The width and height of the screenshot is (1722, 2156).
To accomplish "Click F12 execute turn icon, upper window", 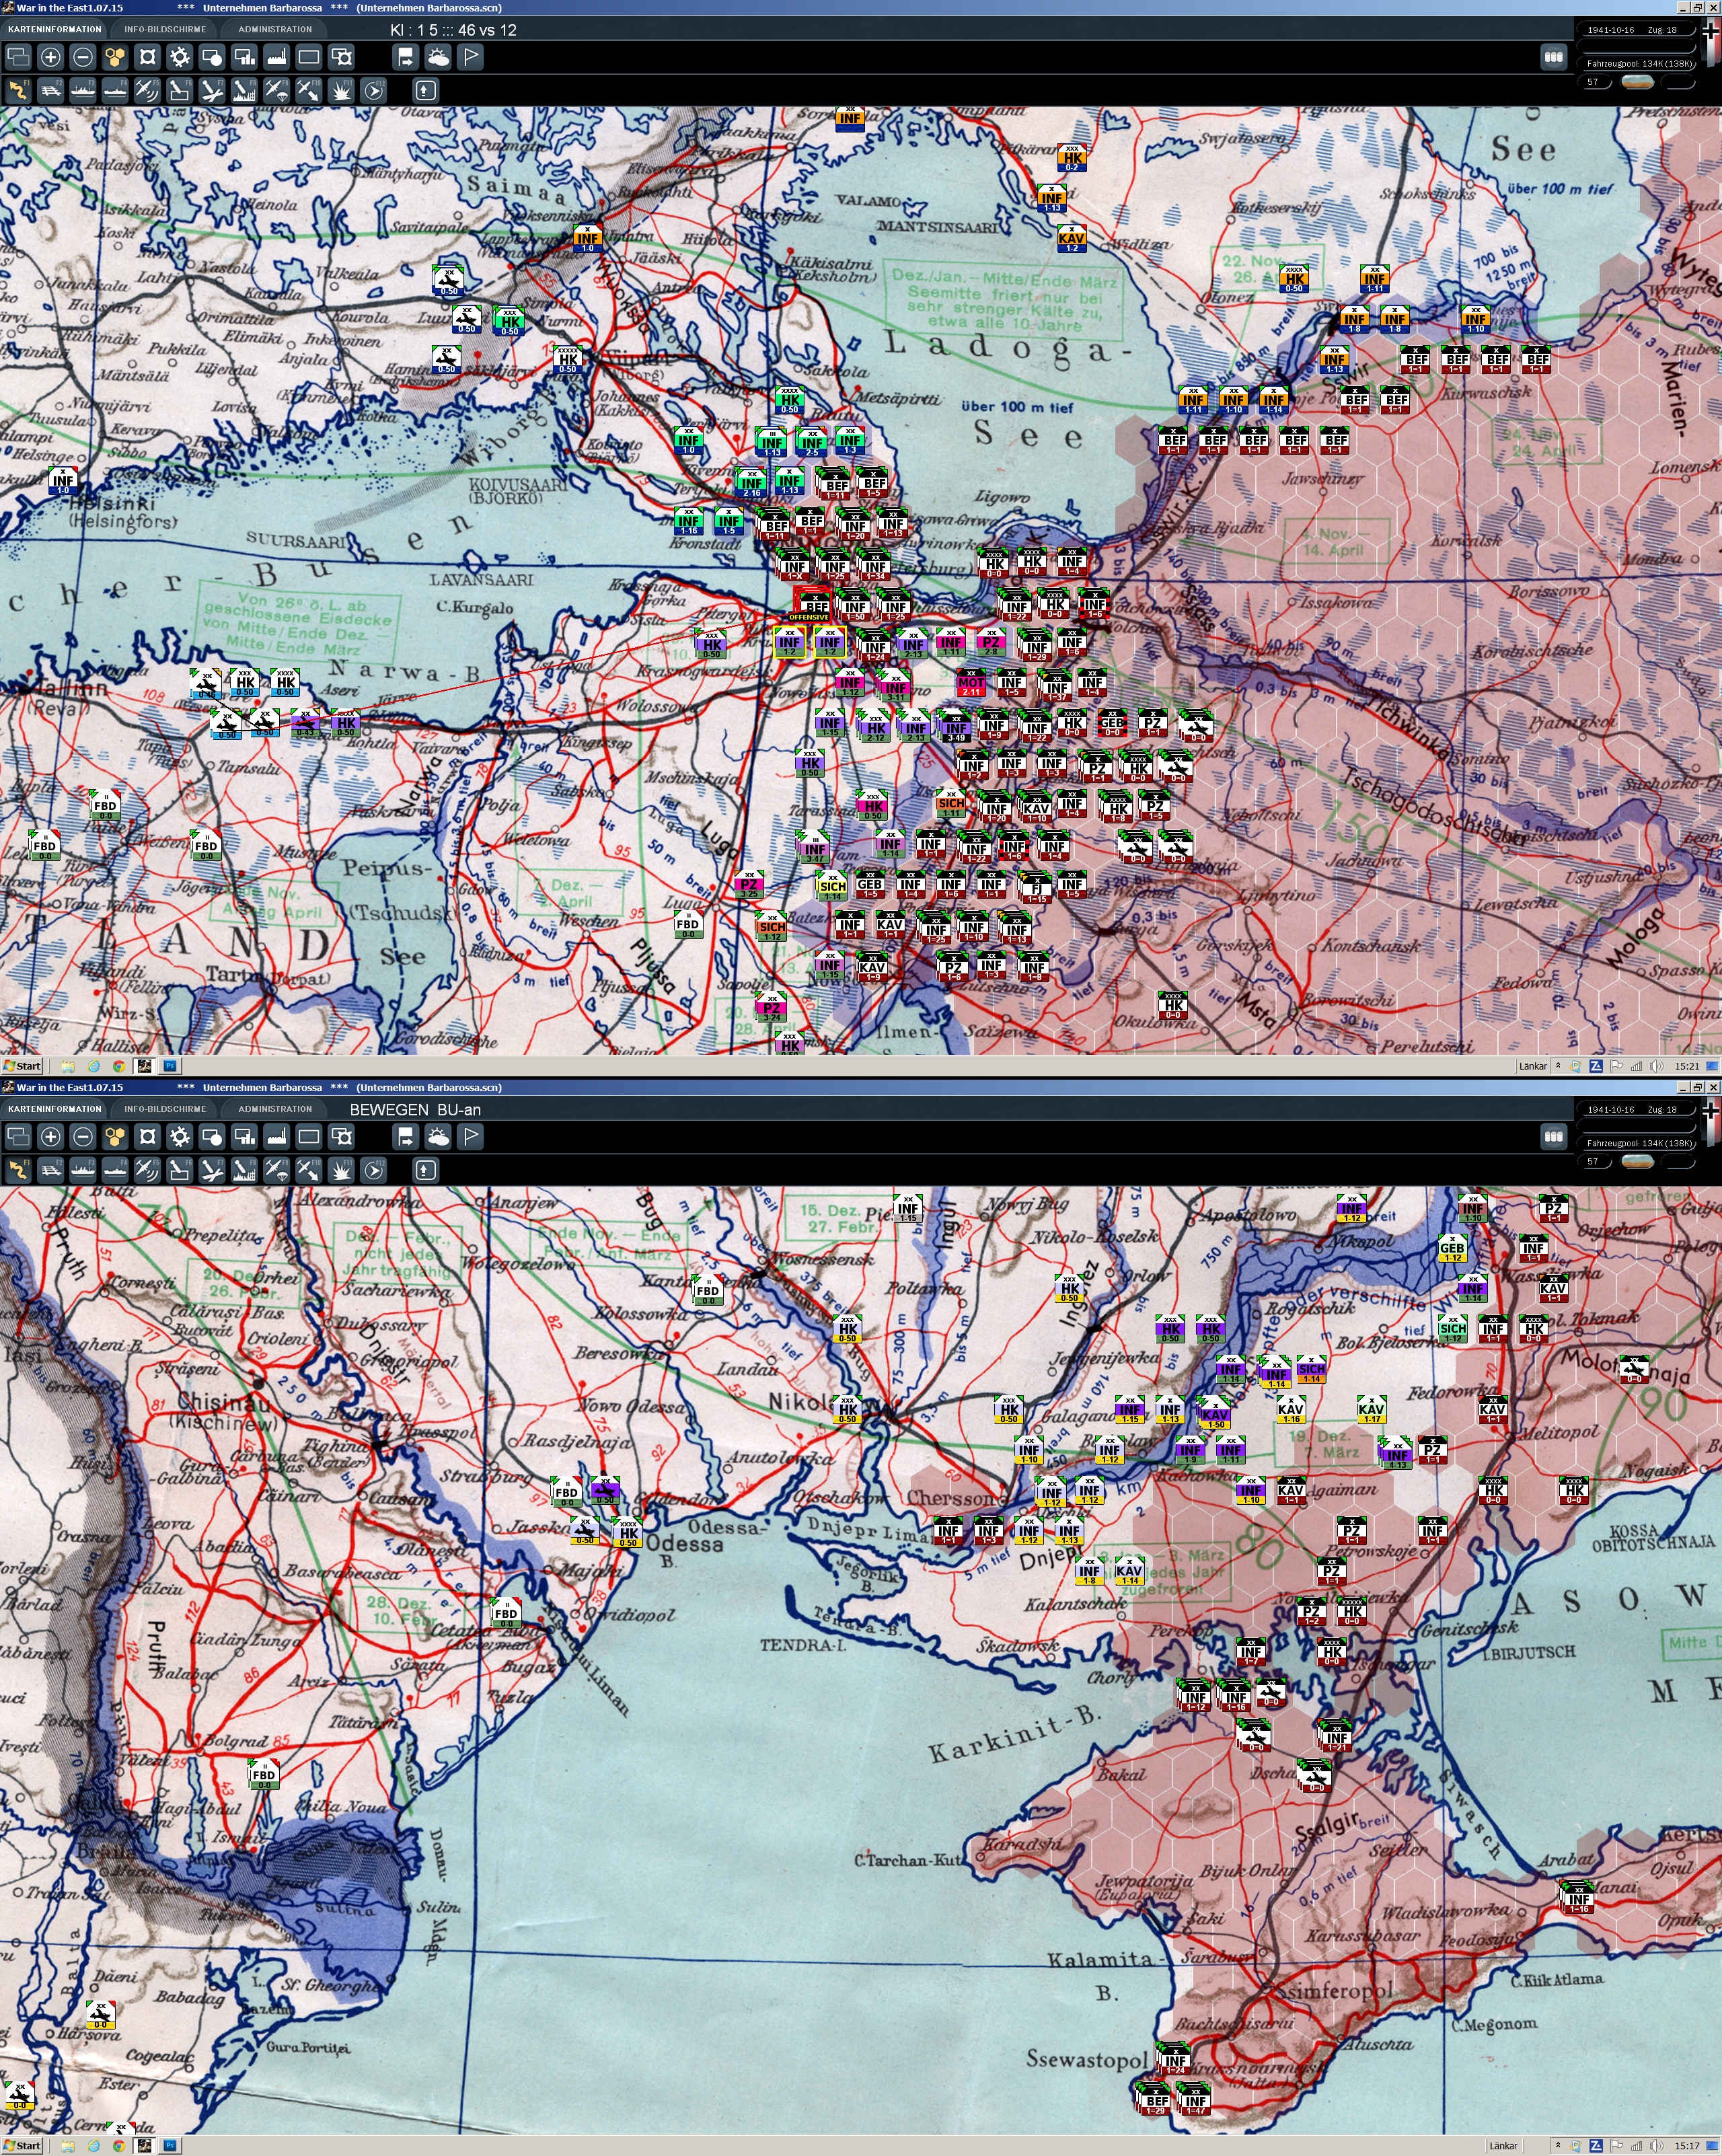I will click(x=373, y=91).
